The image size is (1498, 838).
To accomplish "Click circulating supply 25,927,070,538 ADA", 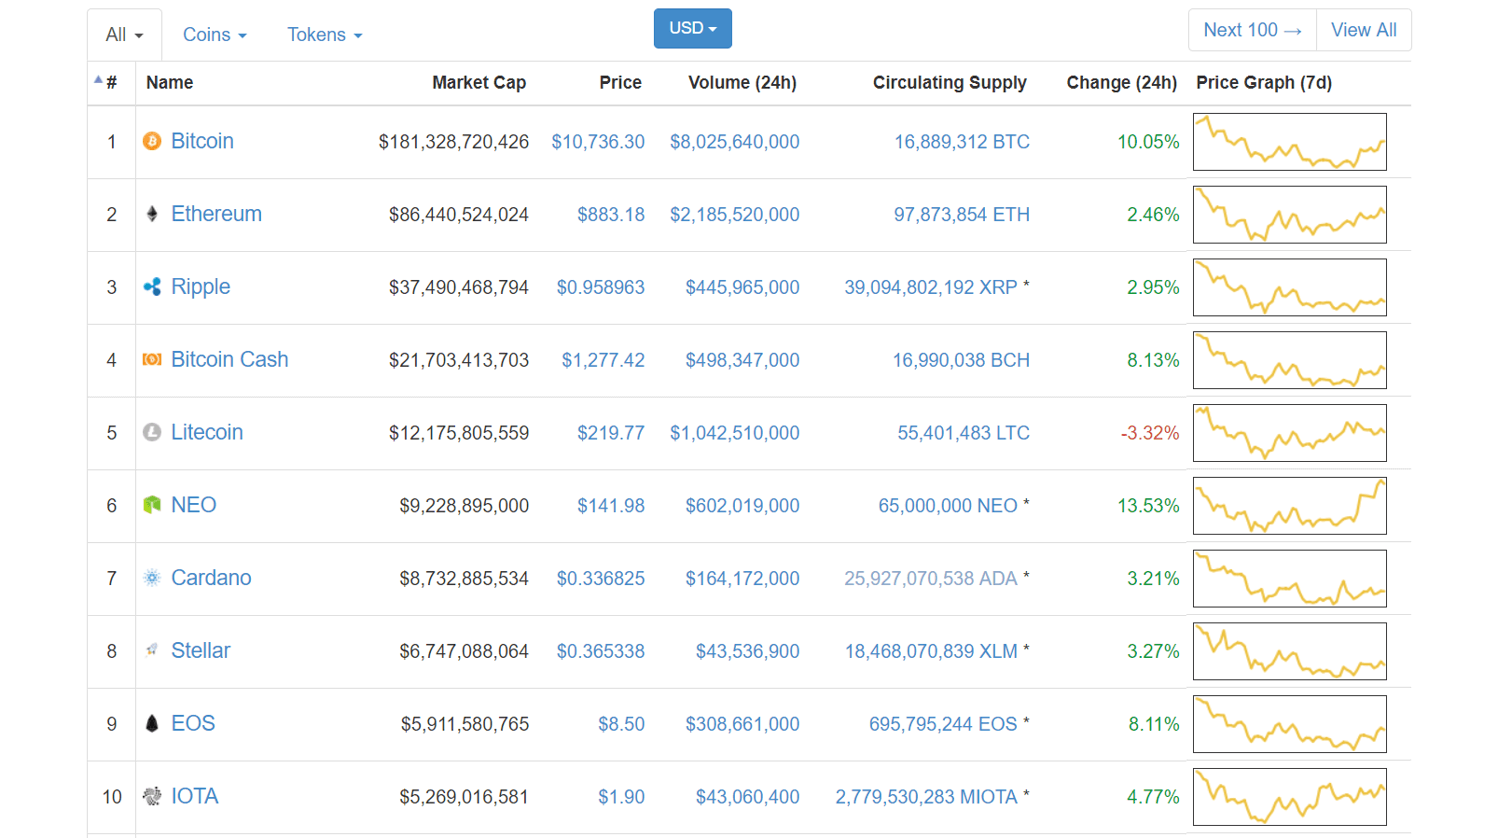I will 931,579.
